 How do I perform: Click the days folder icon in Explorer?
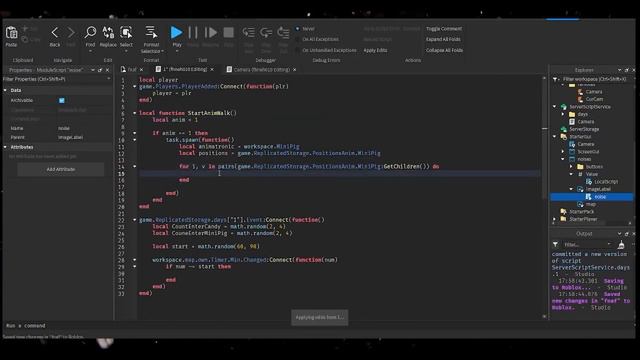(x=572, y=114)
